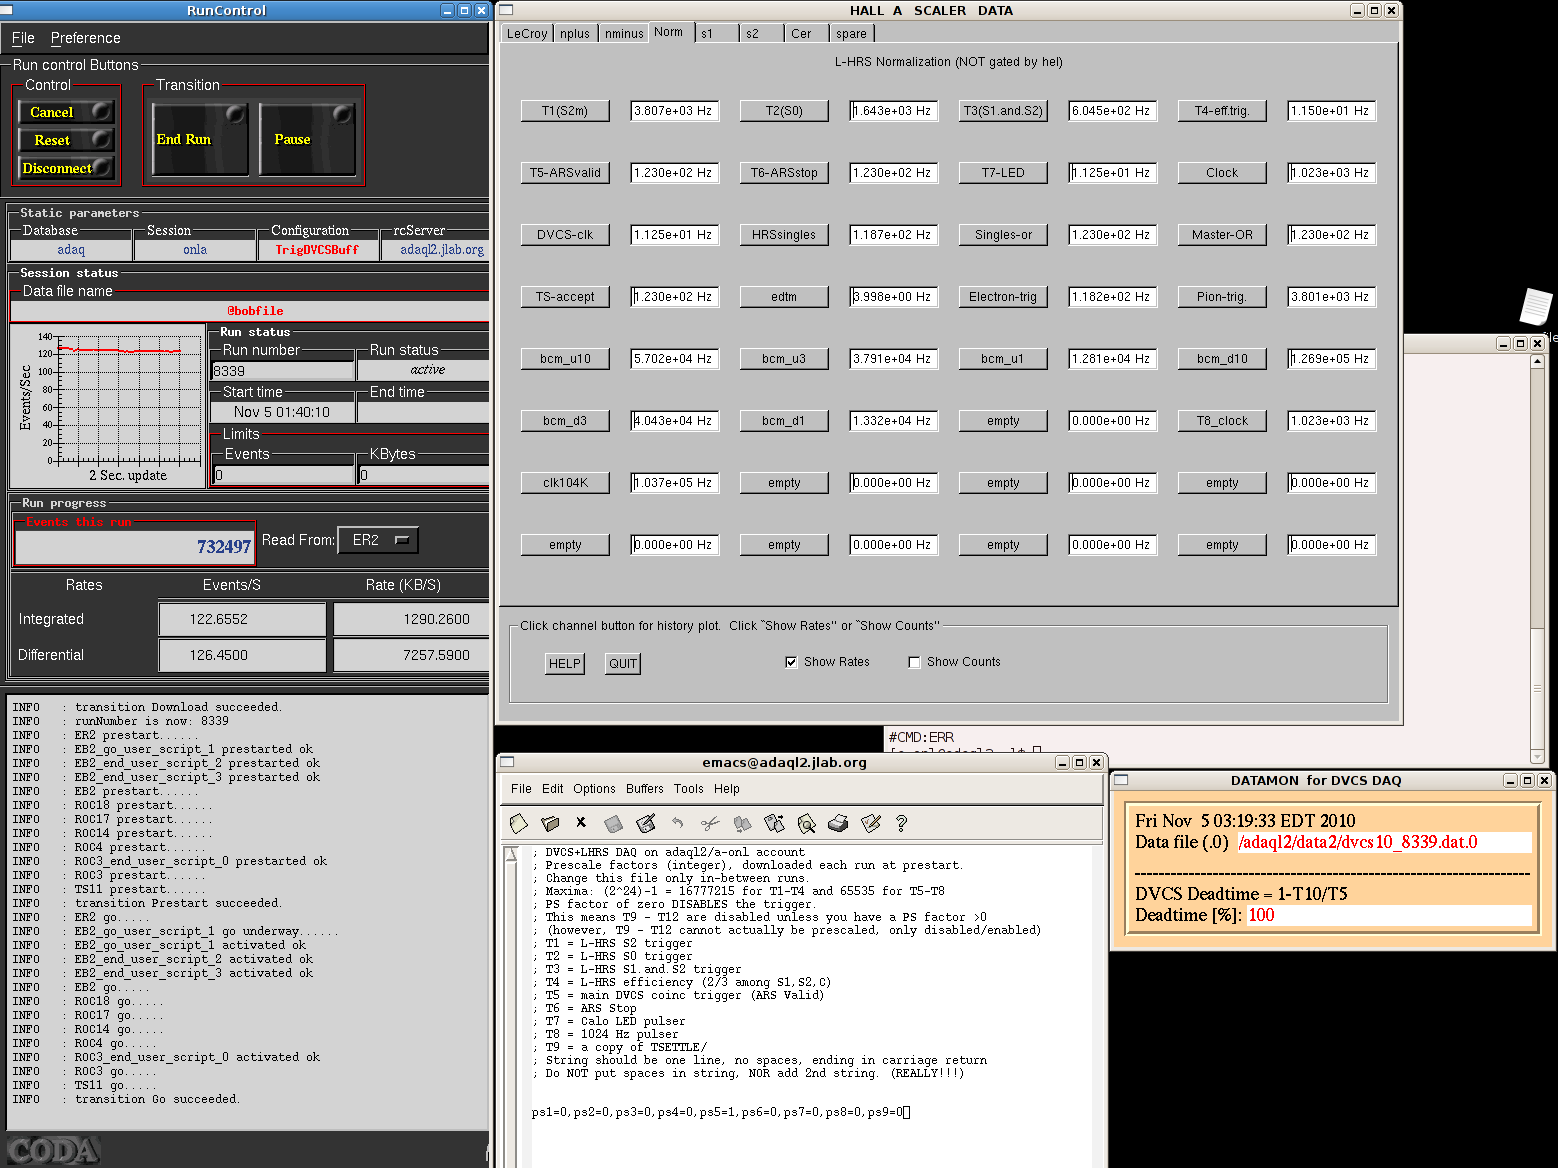
Task: Click the HELP button in scaler window
Action: [565, 664]
